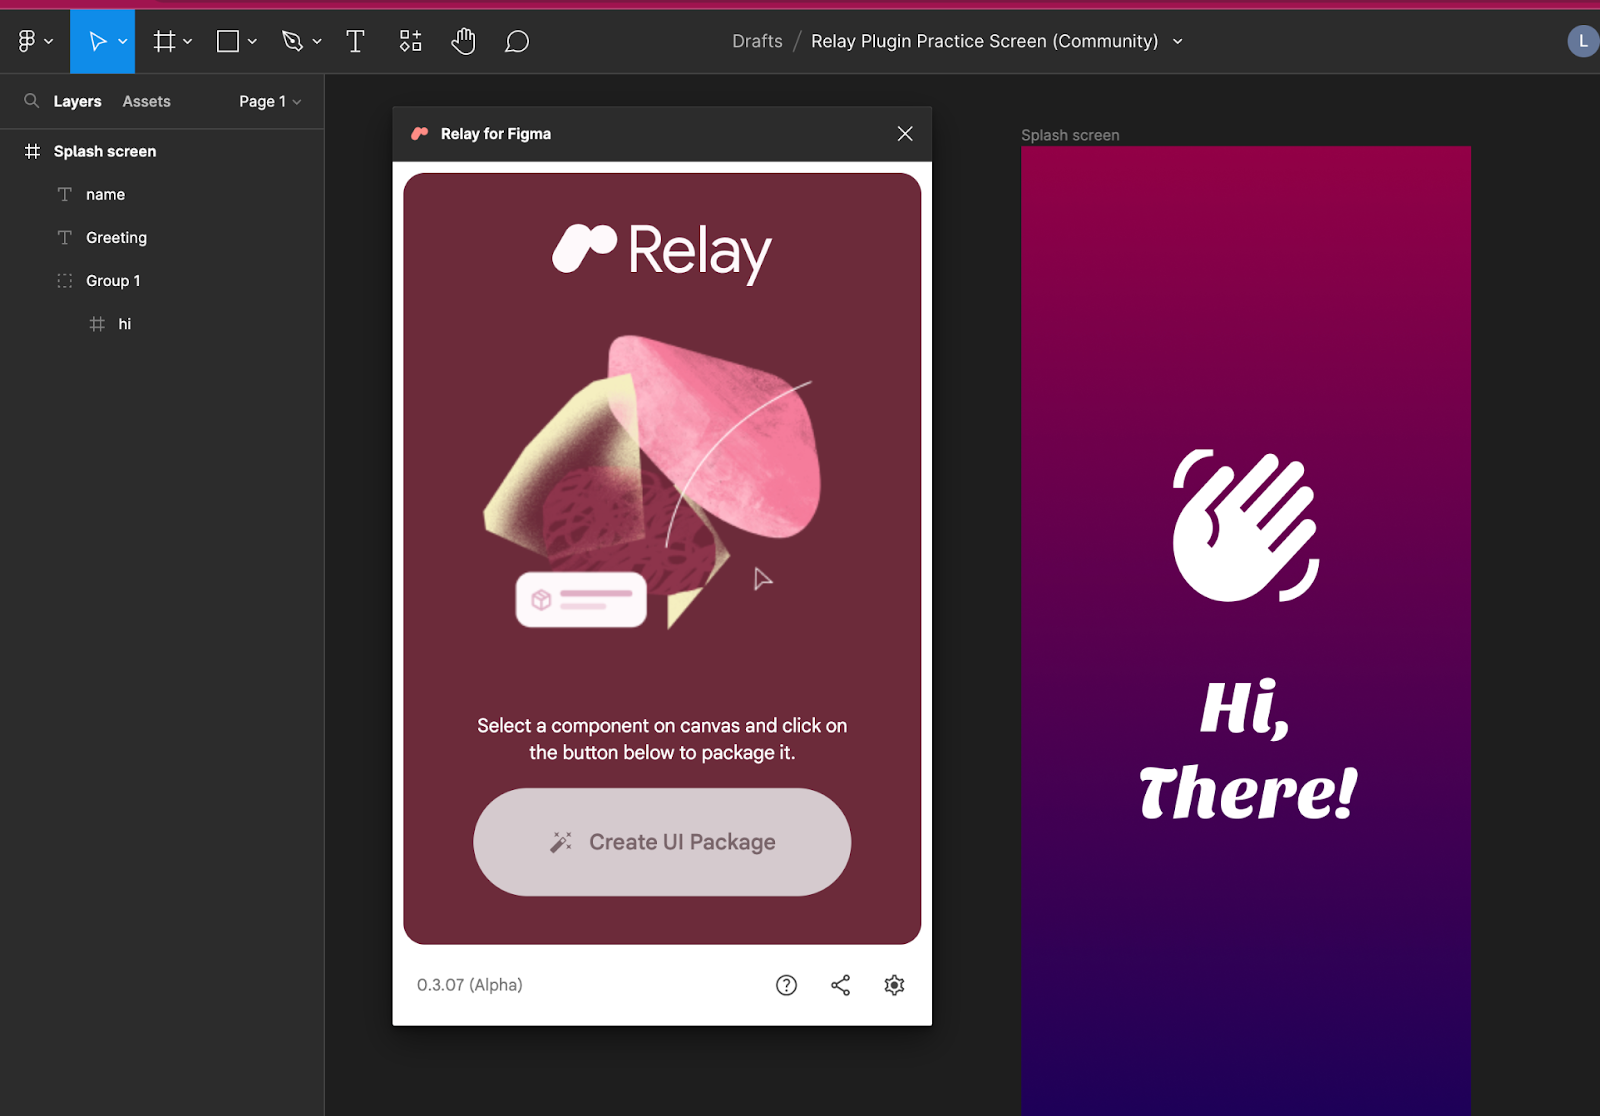Select the Frame tool
Screen dimensions: 1600x1116
coord(165,41)
